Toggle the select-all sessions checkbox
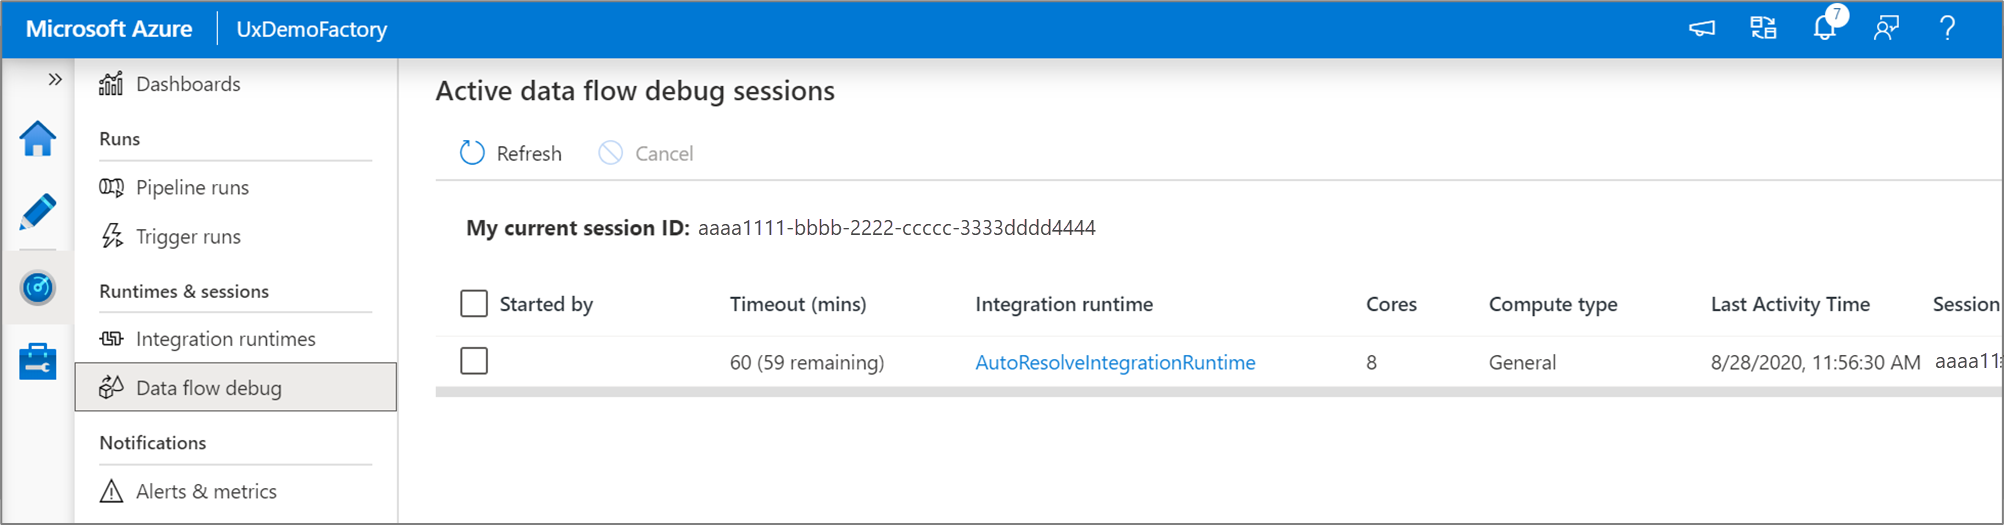The image size is (2004, 525). click(474, 303)
